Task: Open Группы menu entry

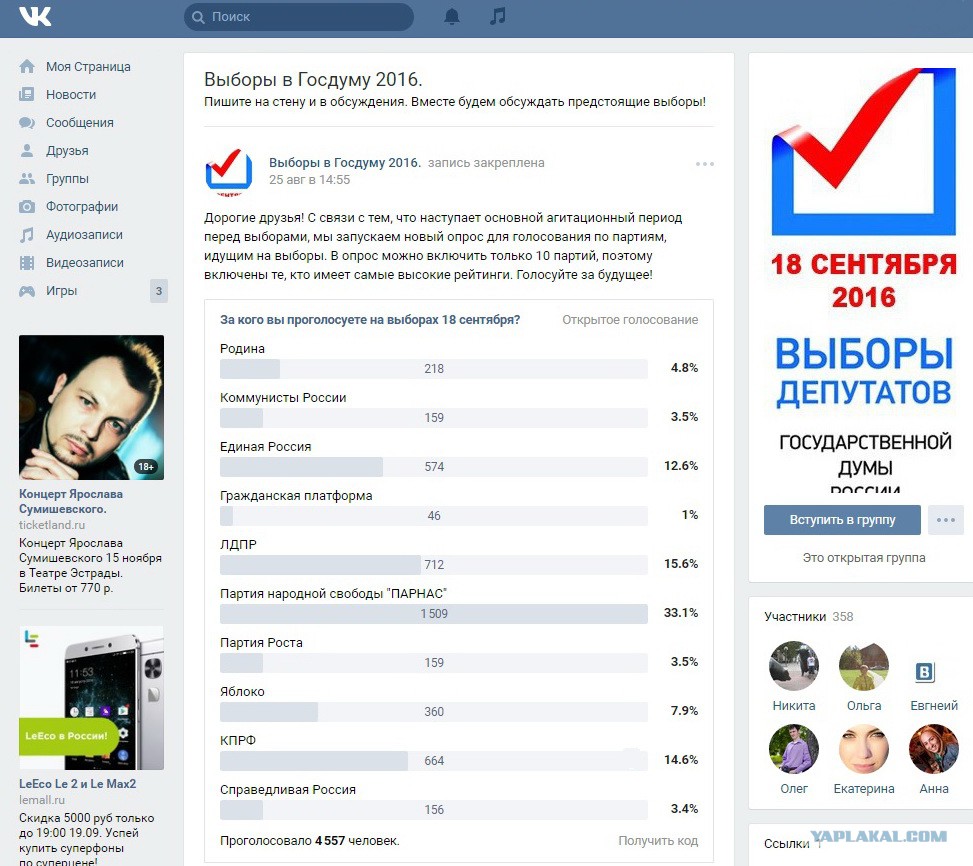Action: point(67,179)
